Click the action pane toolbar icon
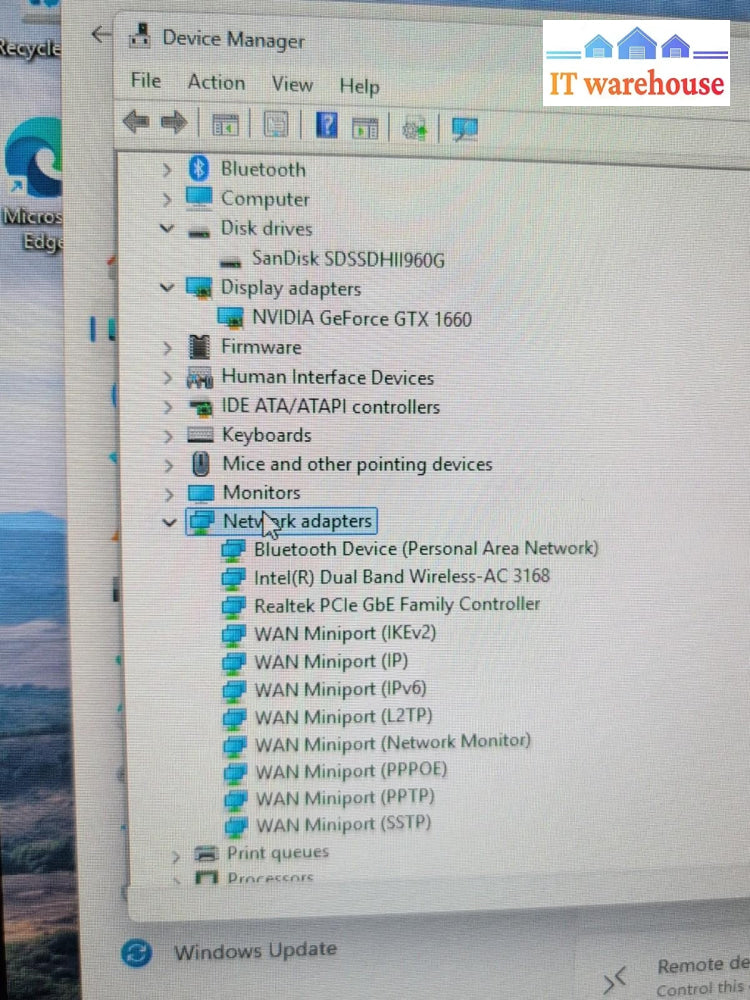The height and width of the screenshot is (1000, 750). (x=365, y=128)
